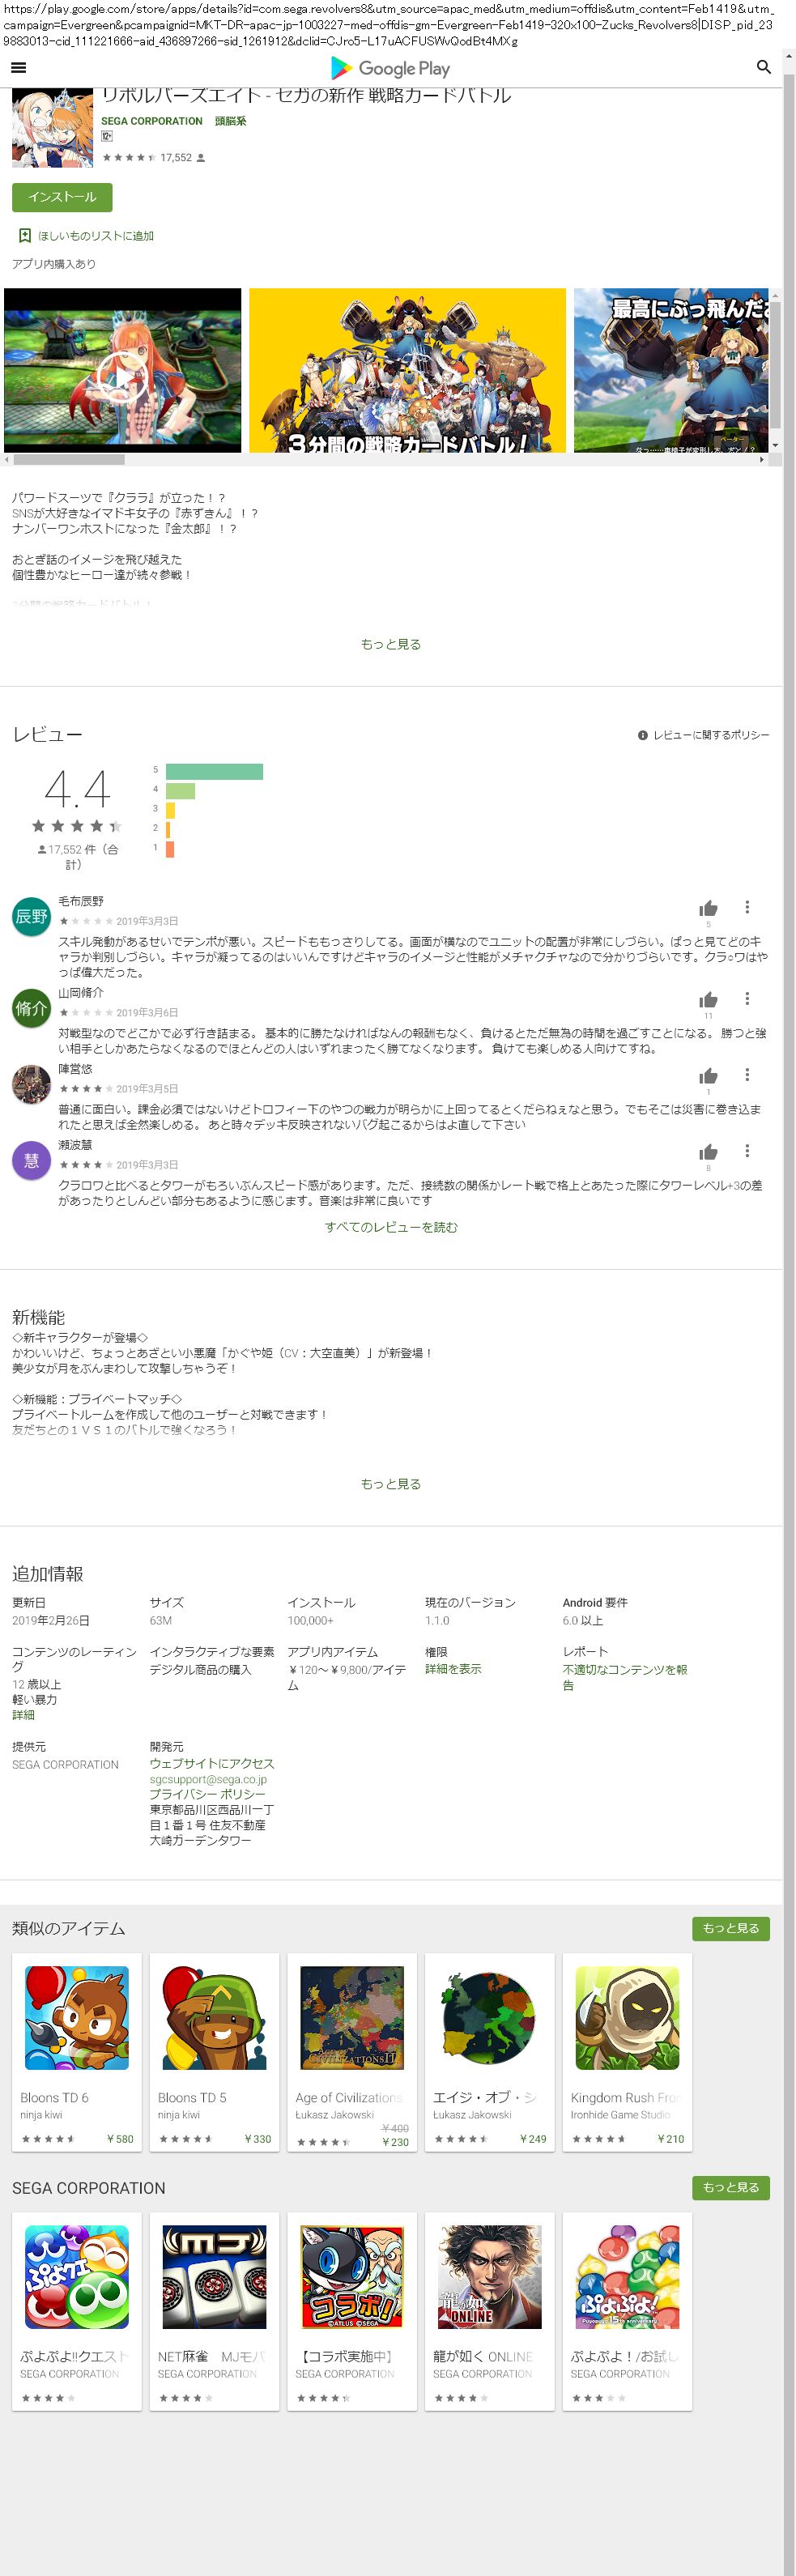
Task: Open エイジ・オブ app card
Action: coord(489,2051)
